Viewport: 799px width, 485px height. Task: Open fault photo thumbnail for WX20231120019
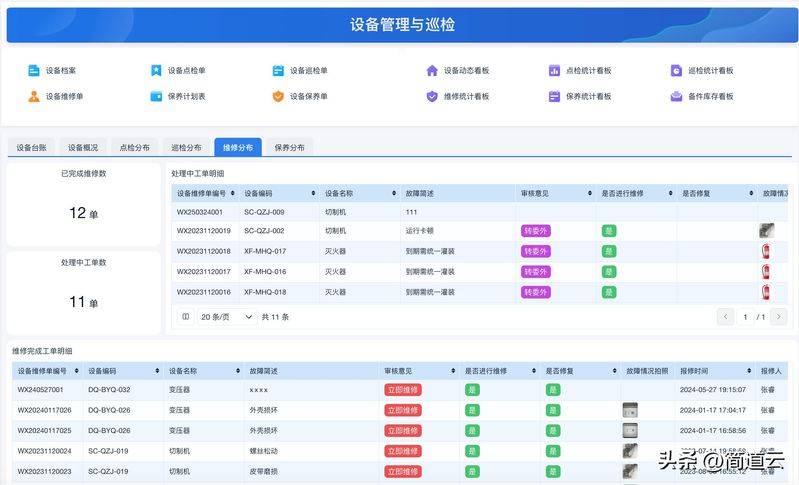[x=766, y=231]
